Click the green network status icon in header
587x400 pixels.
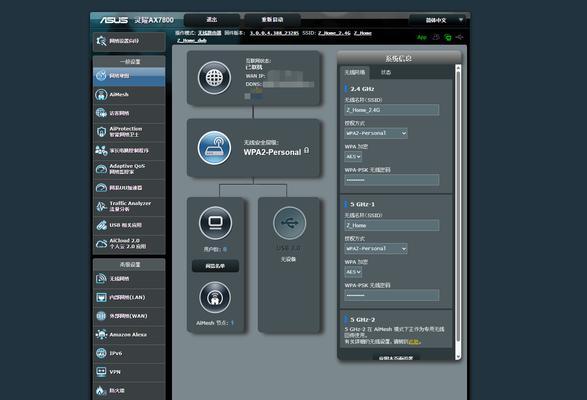point(448,37)
